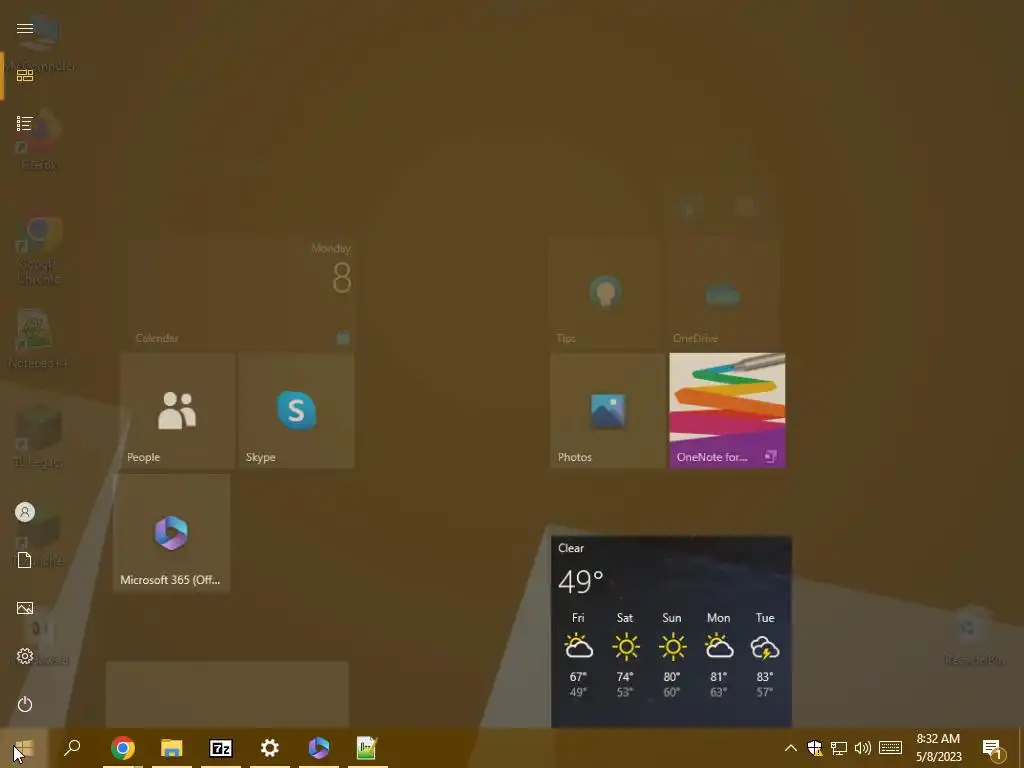Screen dimensions: 1024x768
Task: Open File Explorer from taskbar
Action: click(x=172, y=748)
